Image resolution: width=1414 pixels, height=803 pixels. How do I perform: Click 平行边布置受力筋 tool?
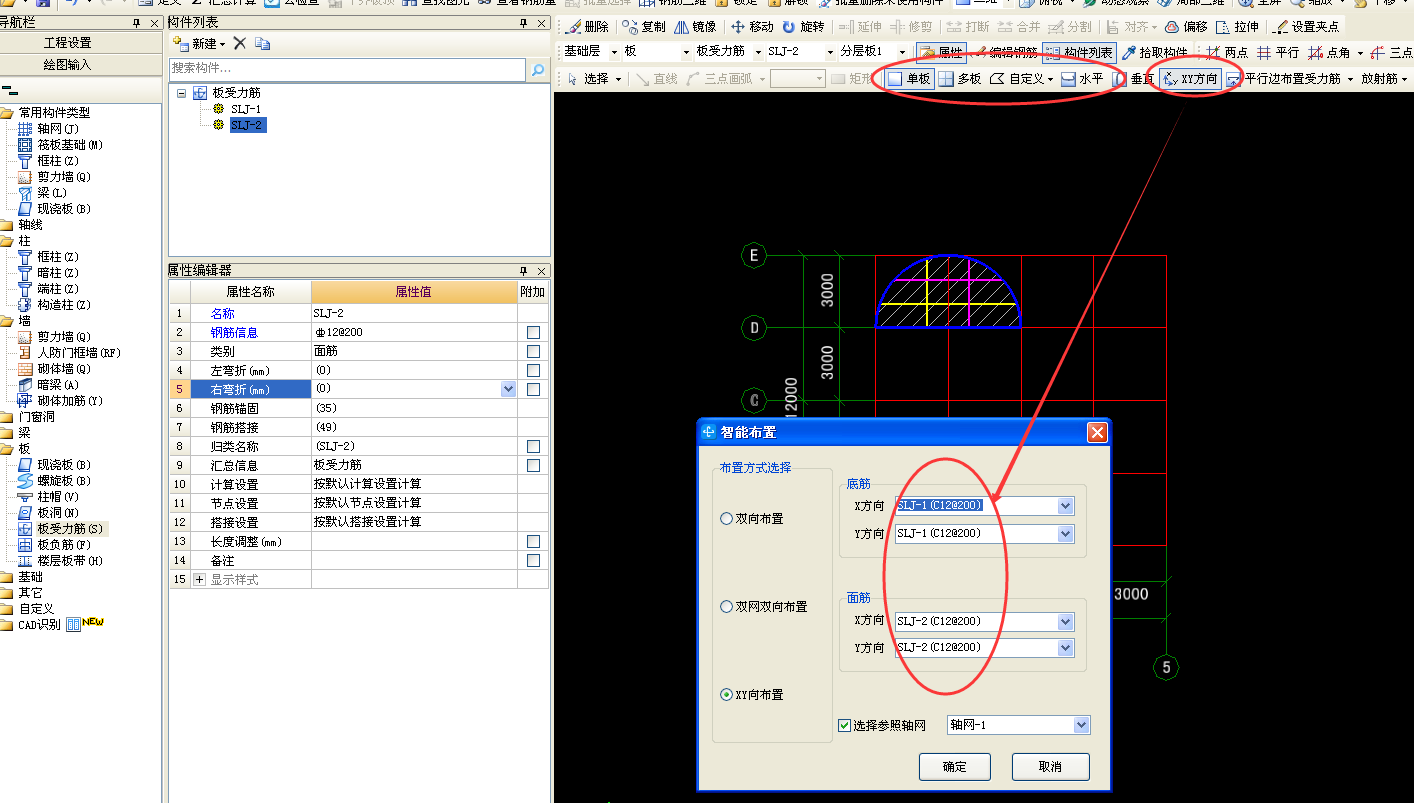1283,78
